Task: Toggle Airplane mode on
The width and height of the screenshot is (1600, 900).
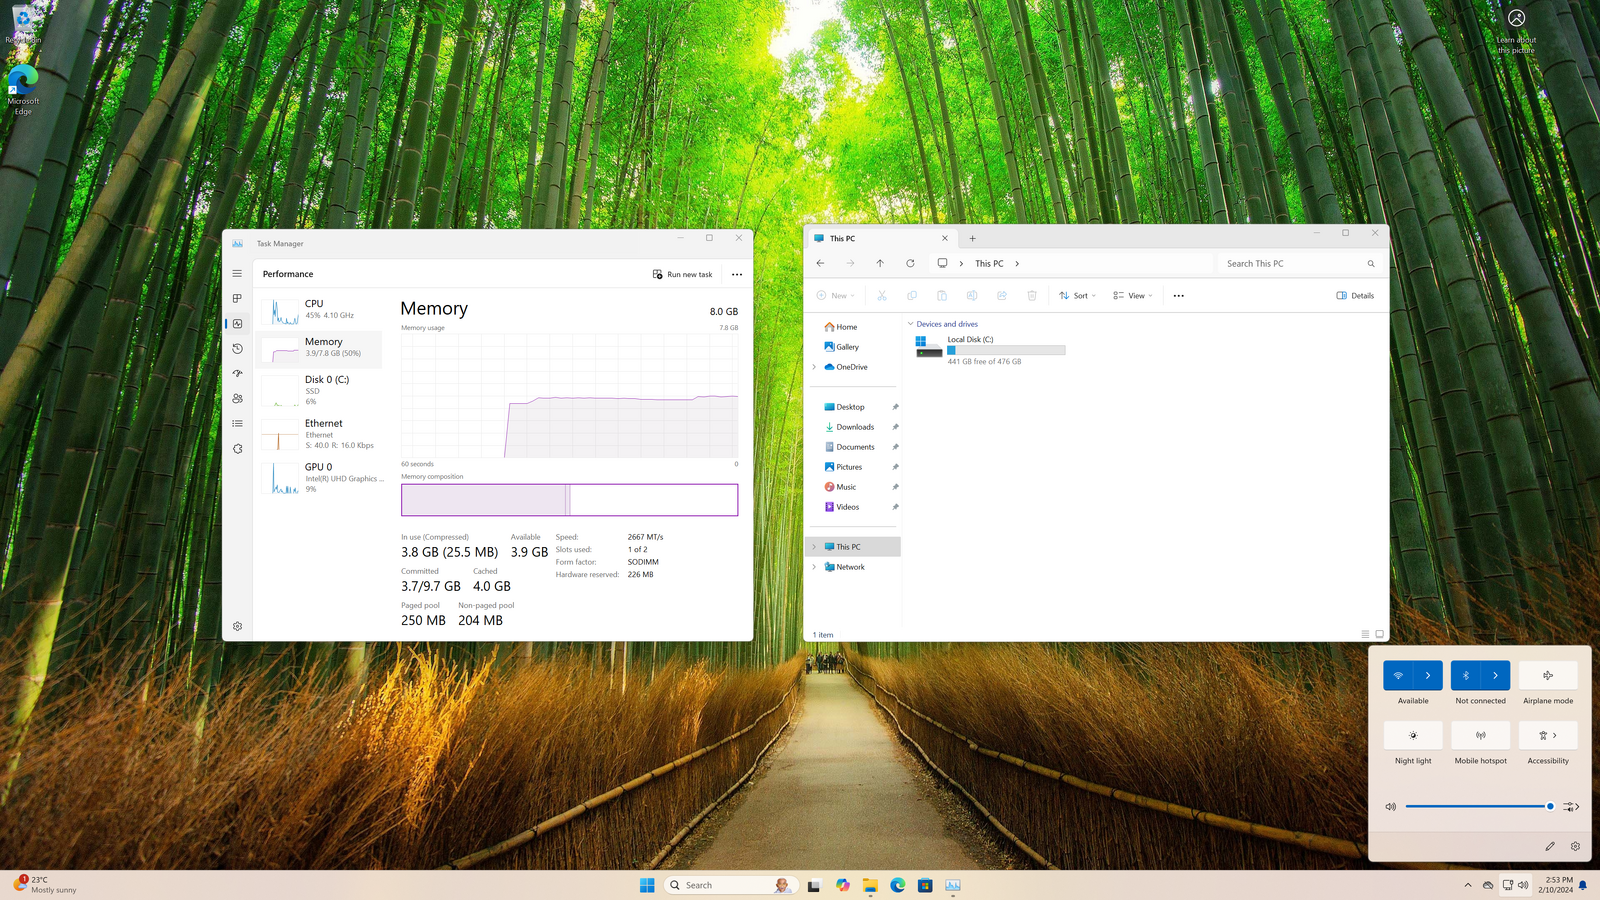Action: pos(1548,676)
